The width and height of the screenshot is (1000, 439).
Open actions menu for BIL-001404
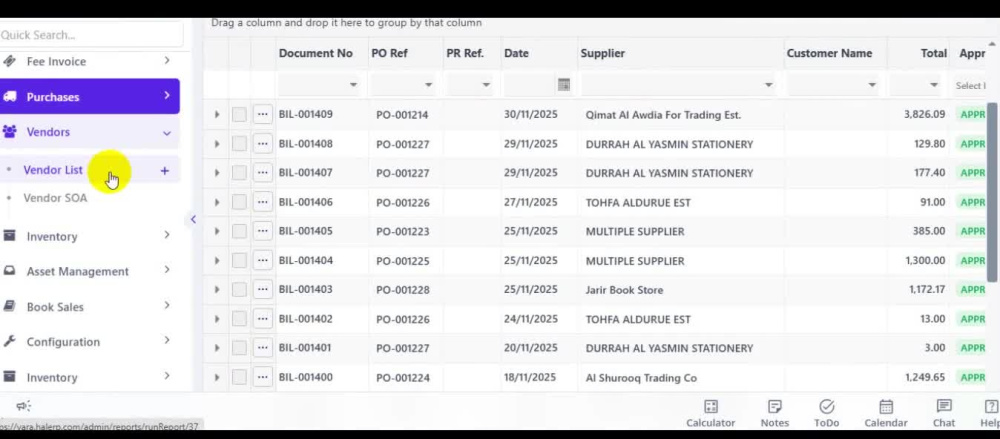click(262, 261)
